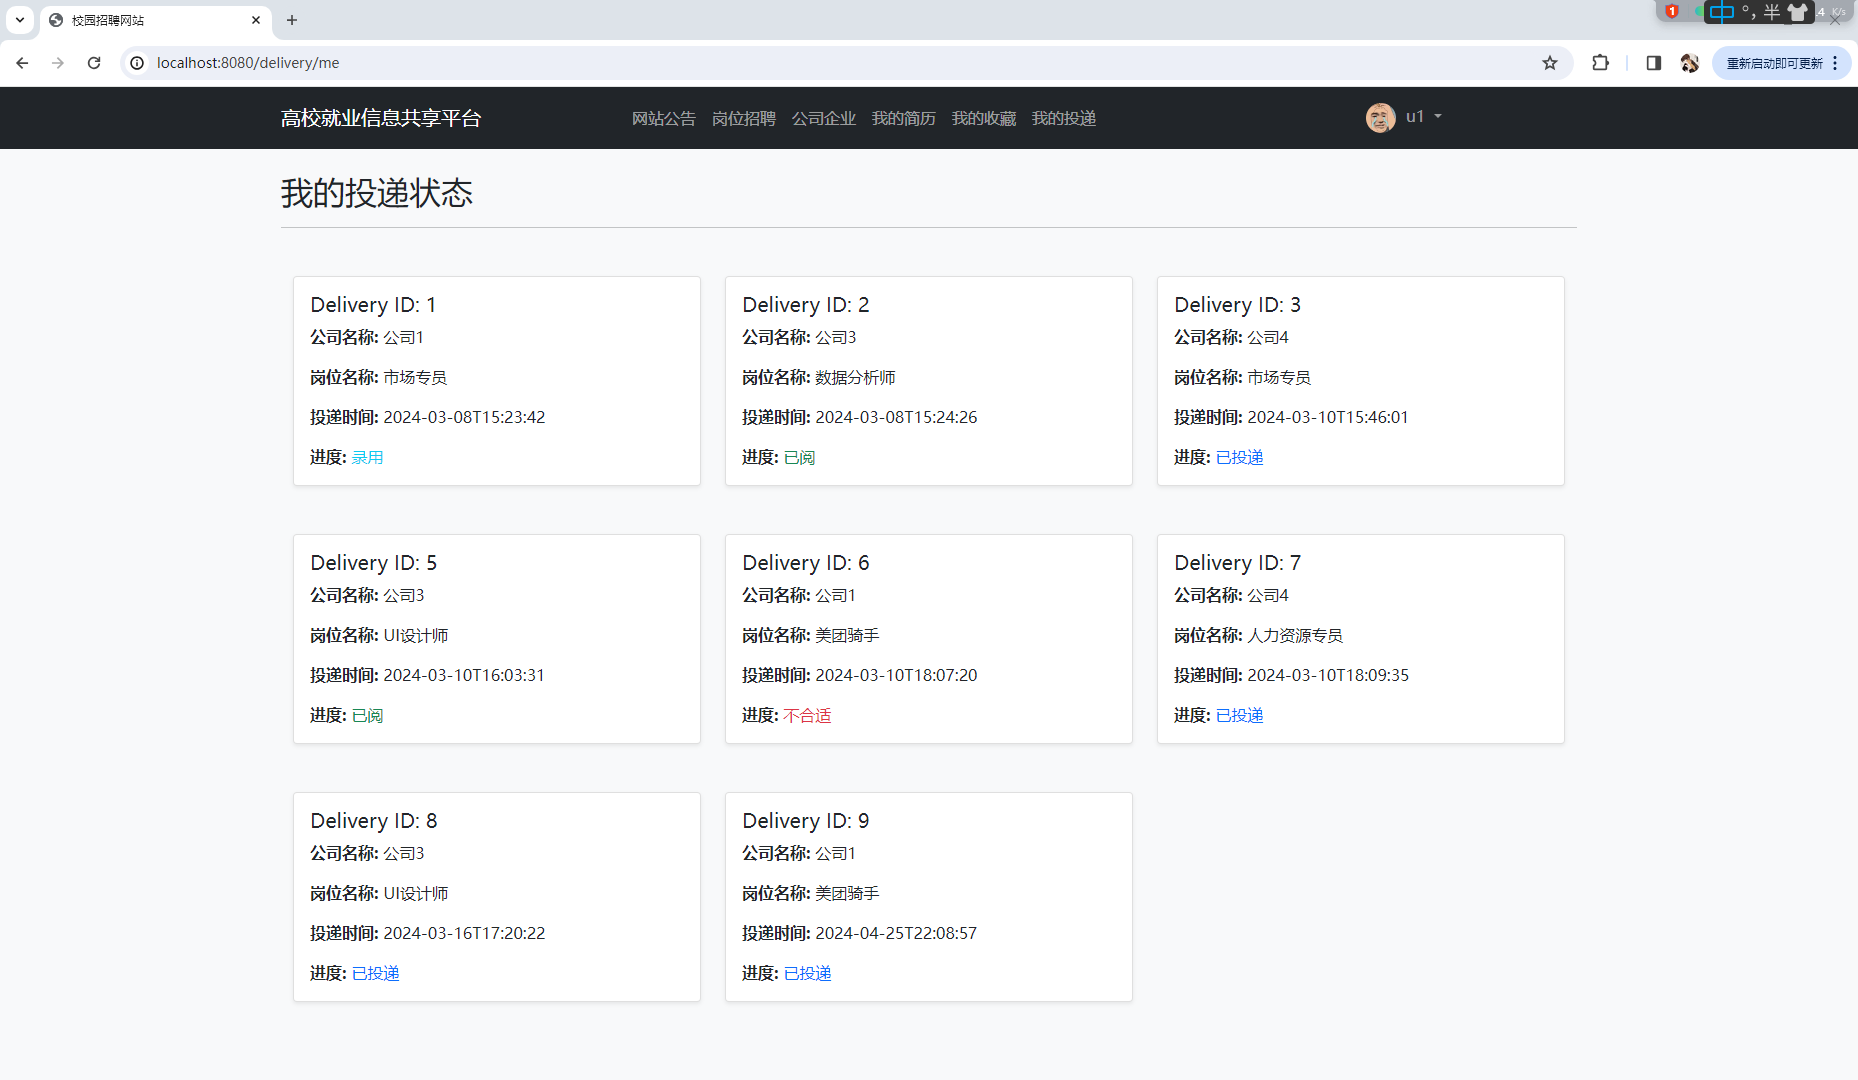Click the 已阅 status in Delivery ID 5
This screenshot has width=1858, height=1080.
pos(367,716)
